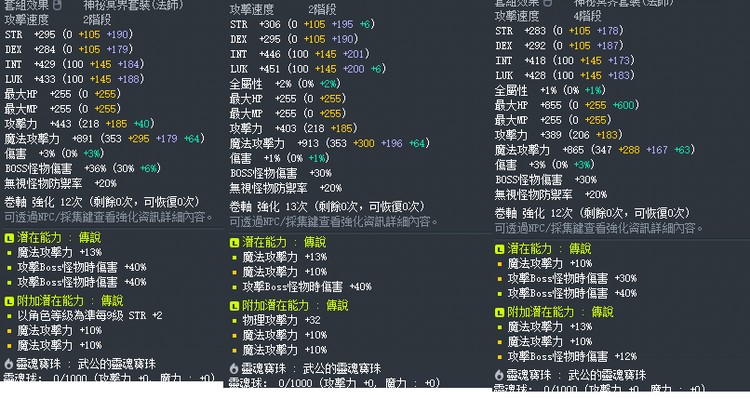Click the L icon beside 潛在能力 in the STR +295 tooltip

[x=9, y=238]
